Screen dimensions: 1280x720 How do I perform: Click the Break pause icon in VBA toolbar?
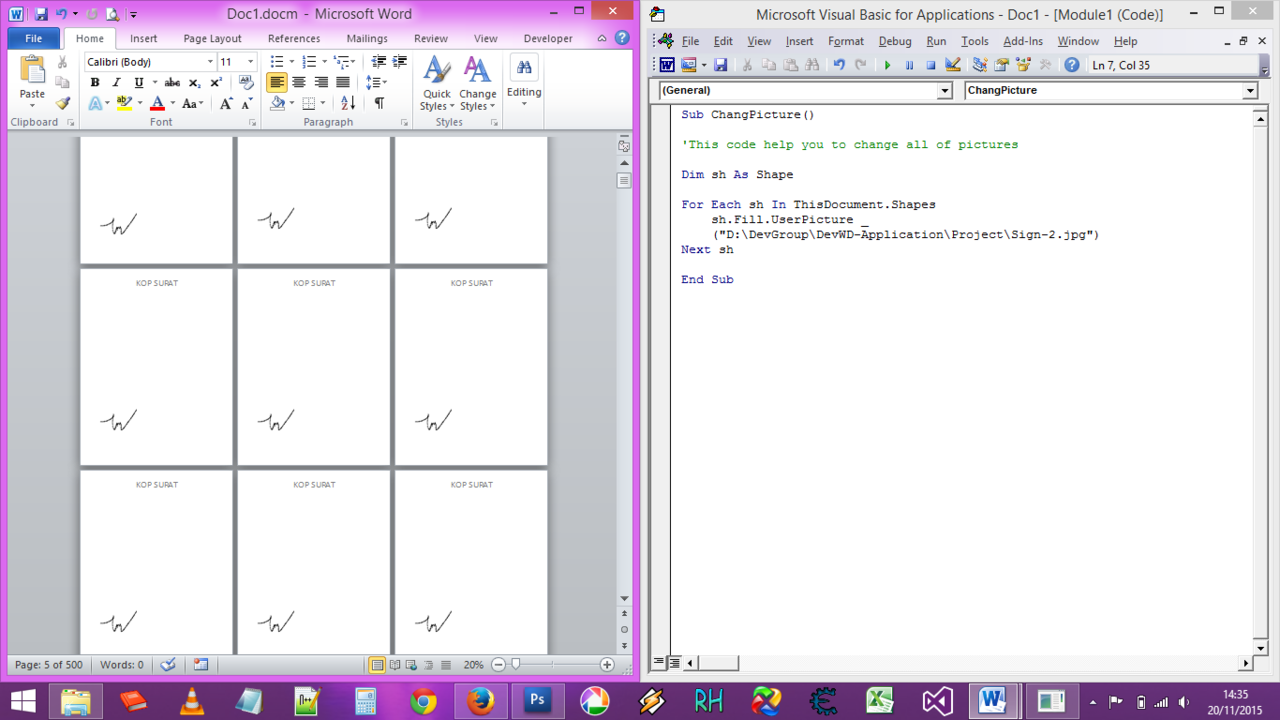coord(909,65)
